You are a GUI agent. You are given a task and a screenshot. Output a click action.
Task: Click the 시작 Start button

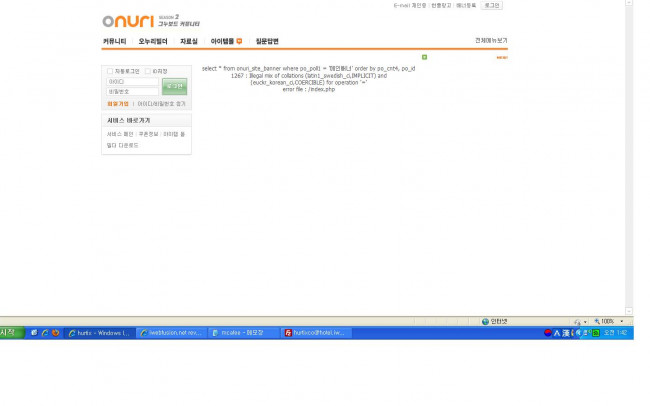(x=12, y=333)
